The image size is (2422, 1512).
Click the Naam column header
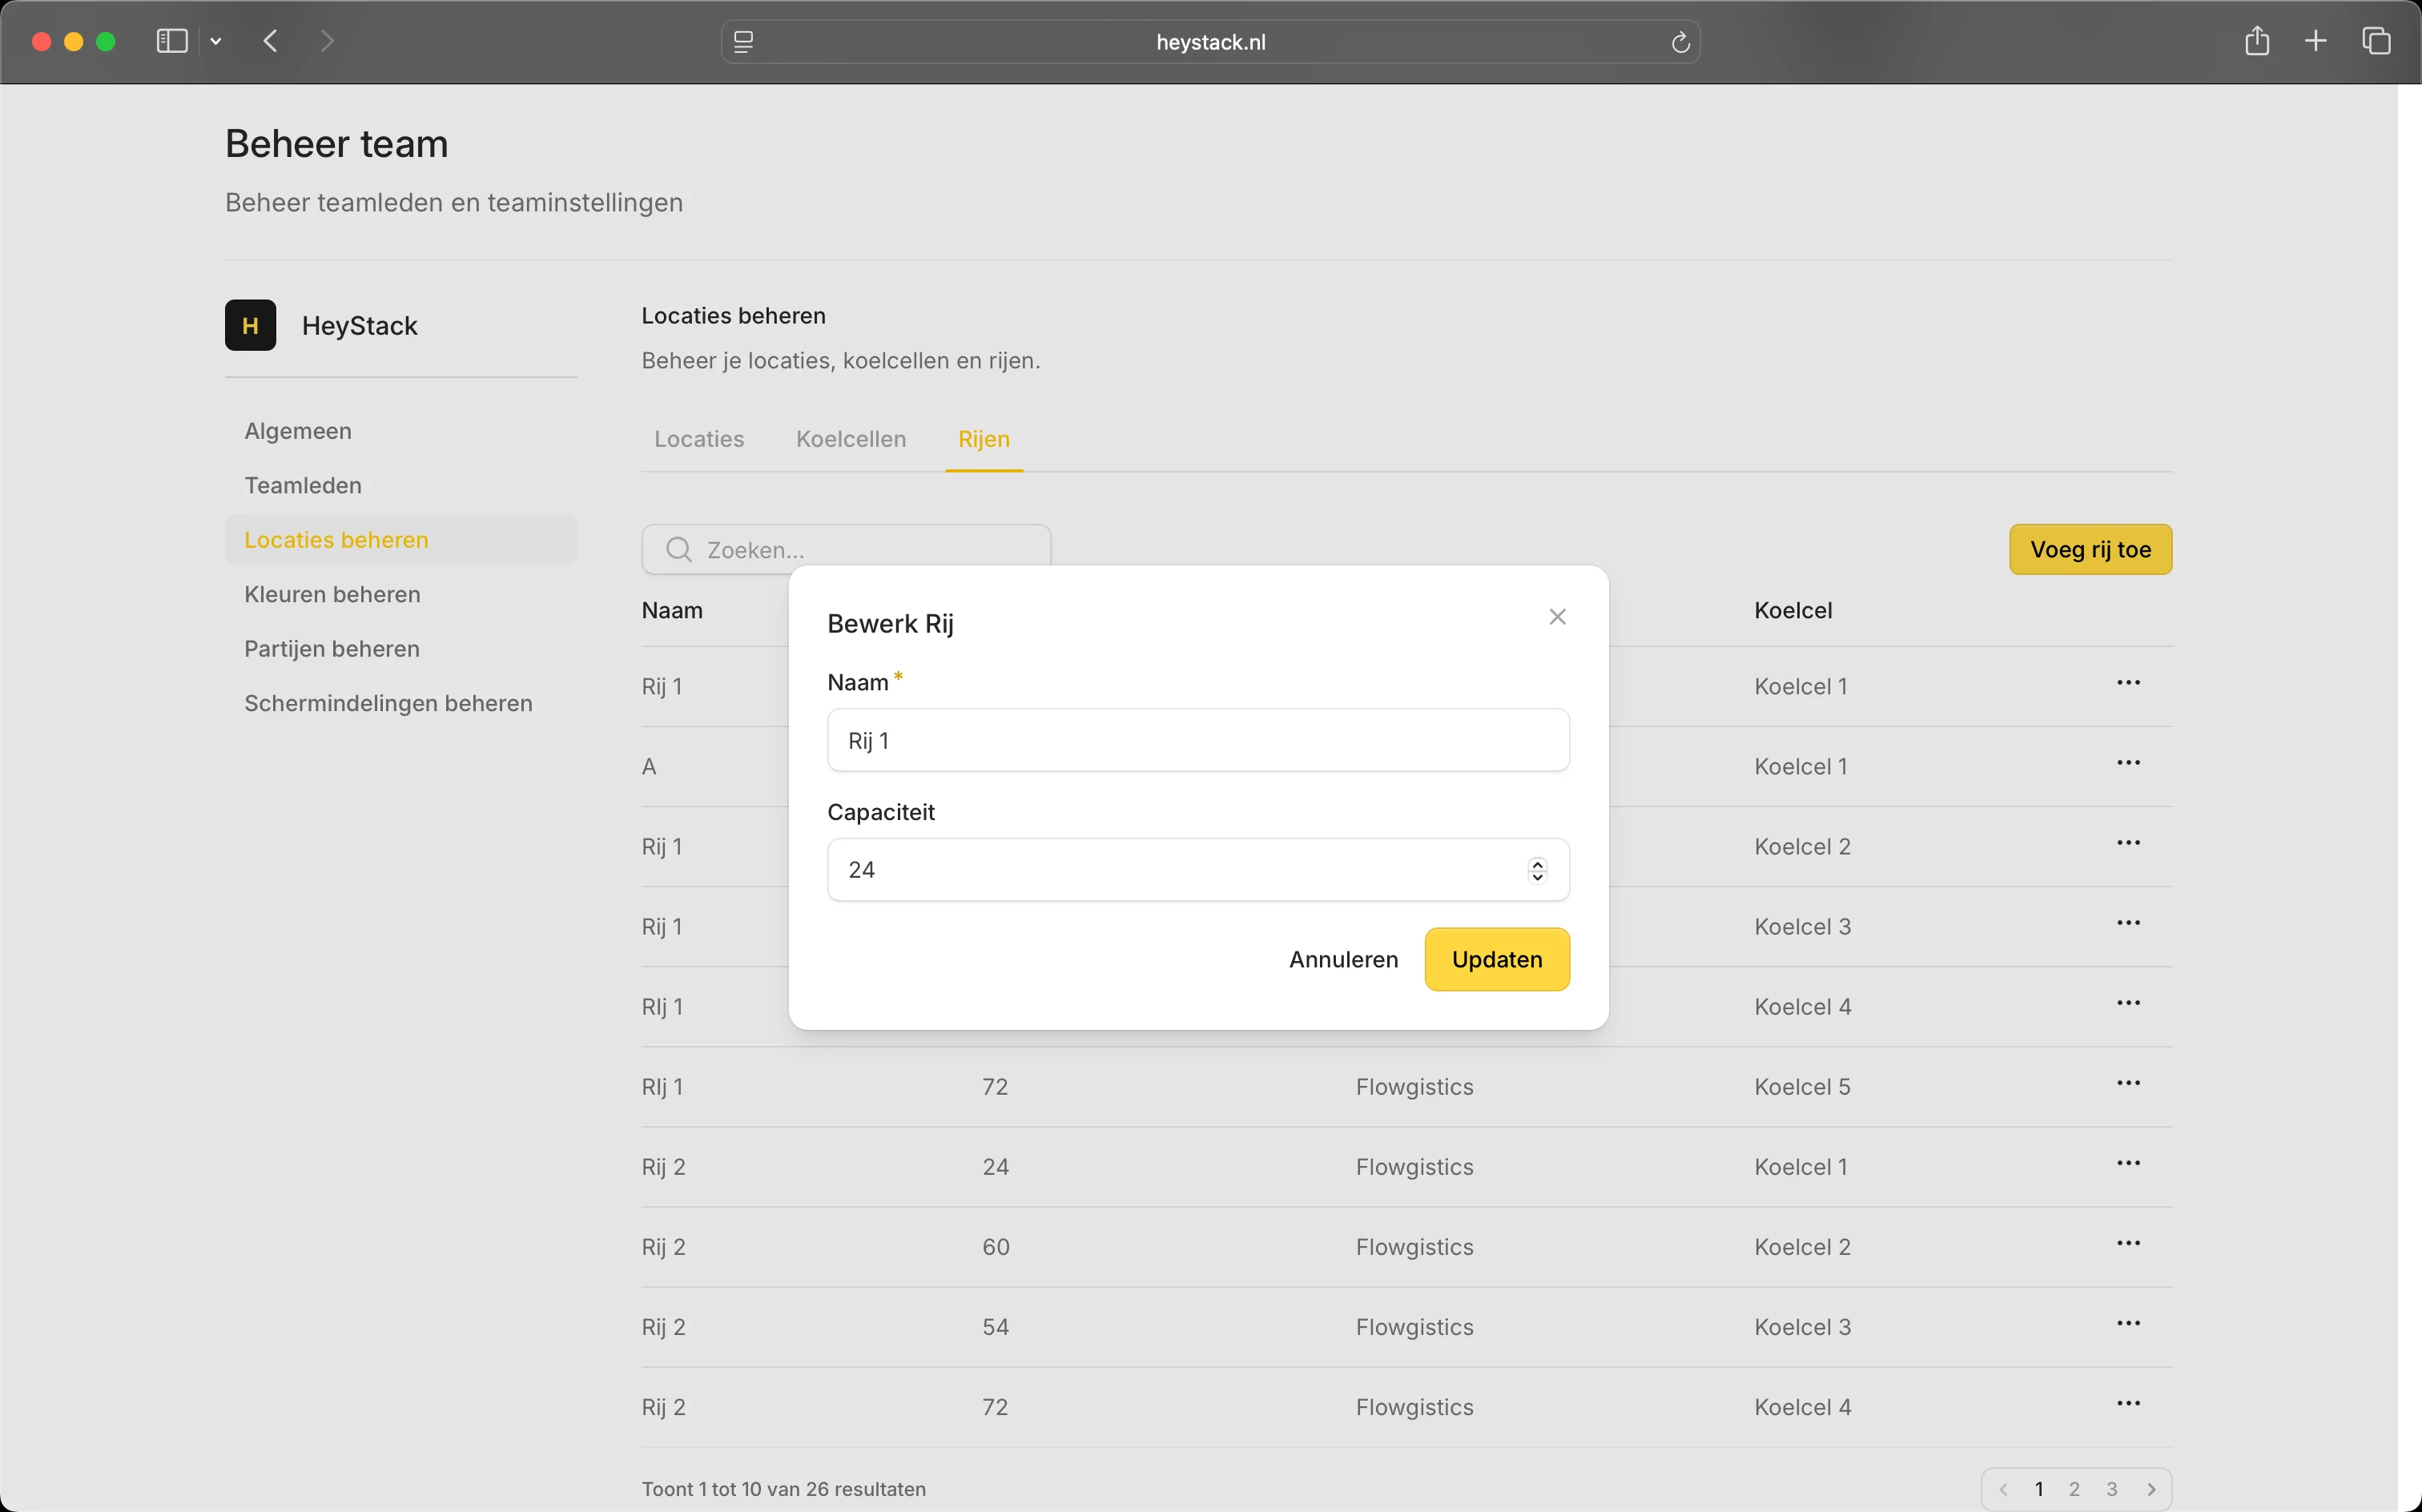[672, 610]
